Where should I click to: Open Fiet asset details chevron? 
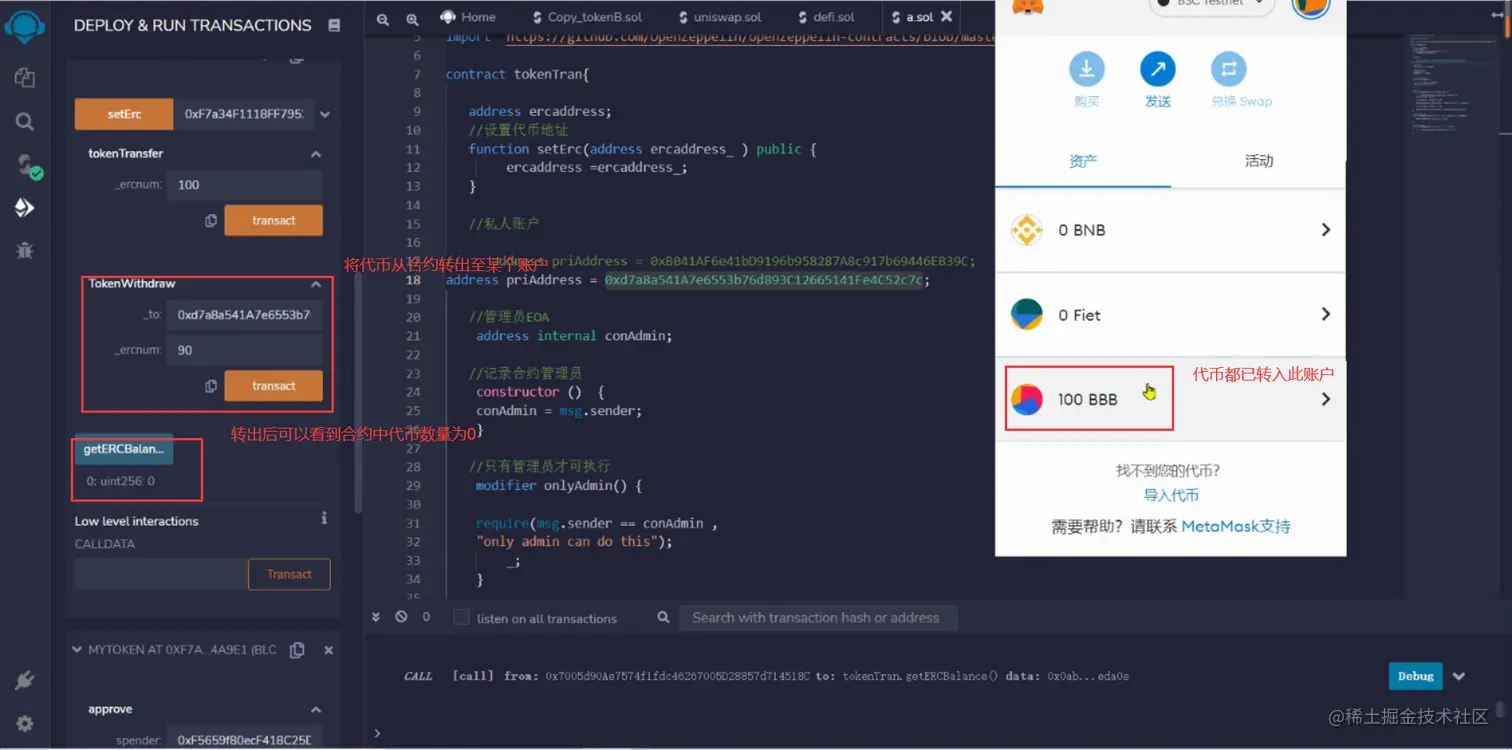click(x=1326, y=314)
